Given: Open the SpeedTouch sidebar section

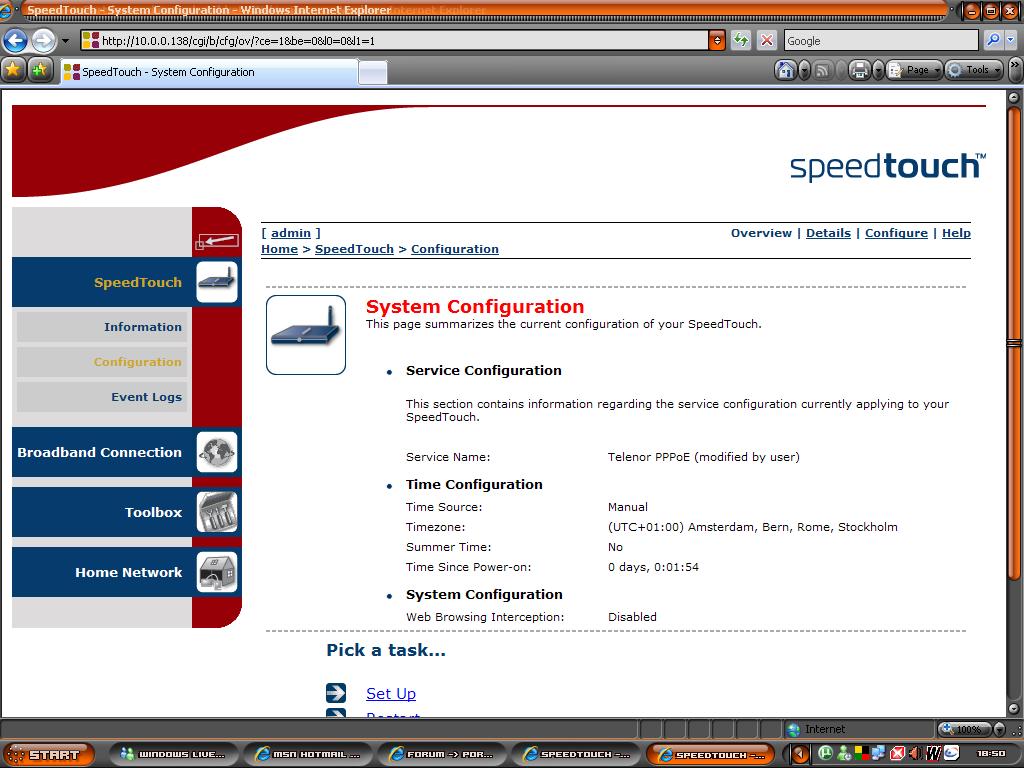Looking at the screenshot, I should (138, 282).
